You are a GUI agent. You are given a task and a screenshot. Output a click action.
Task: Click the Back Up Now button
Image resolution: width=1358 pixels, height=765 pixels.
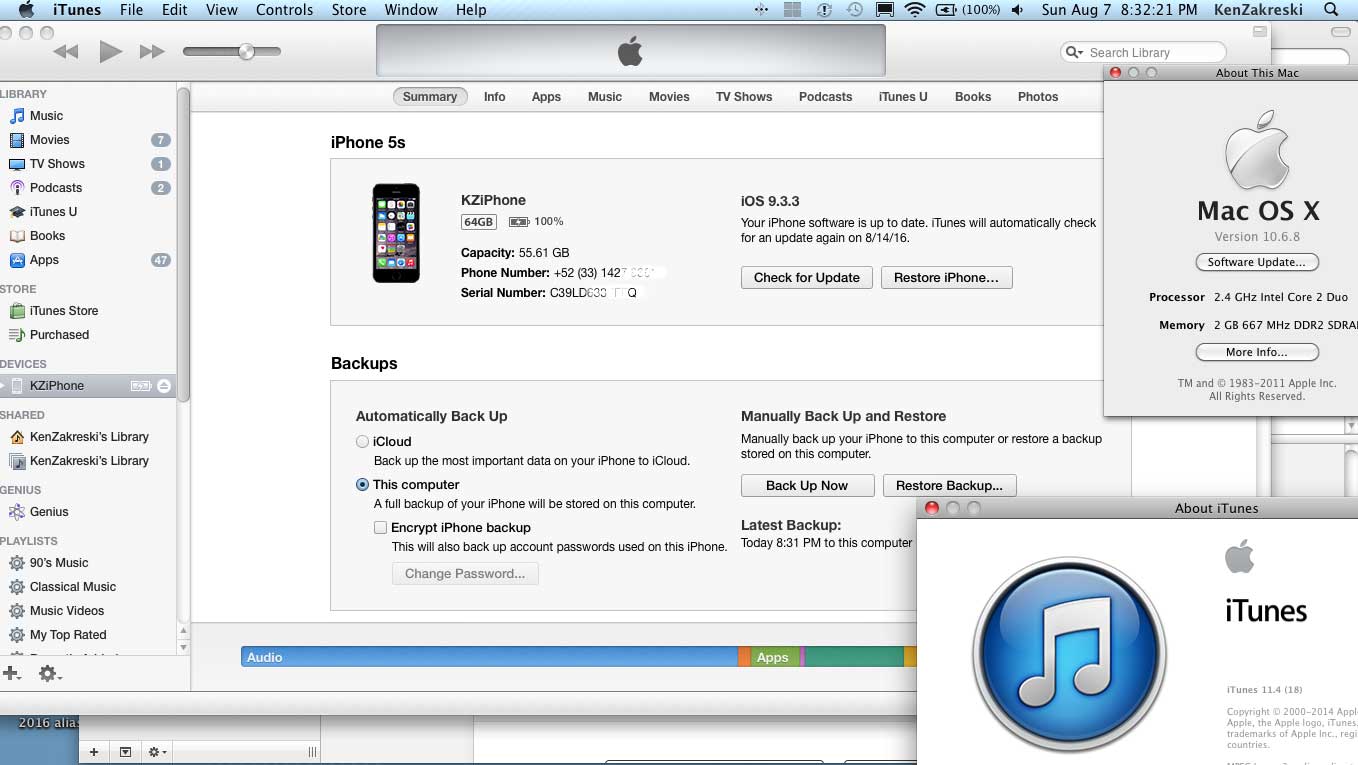click(807, 486)
